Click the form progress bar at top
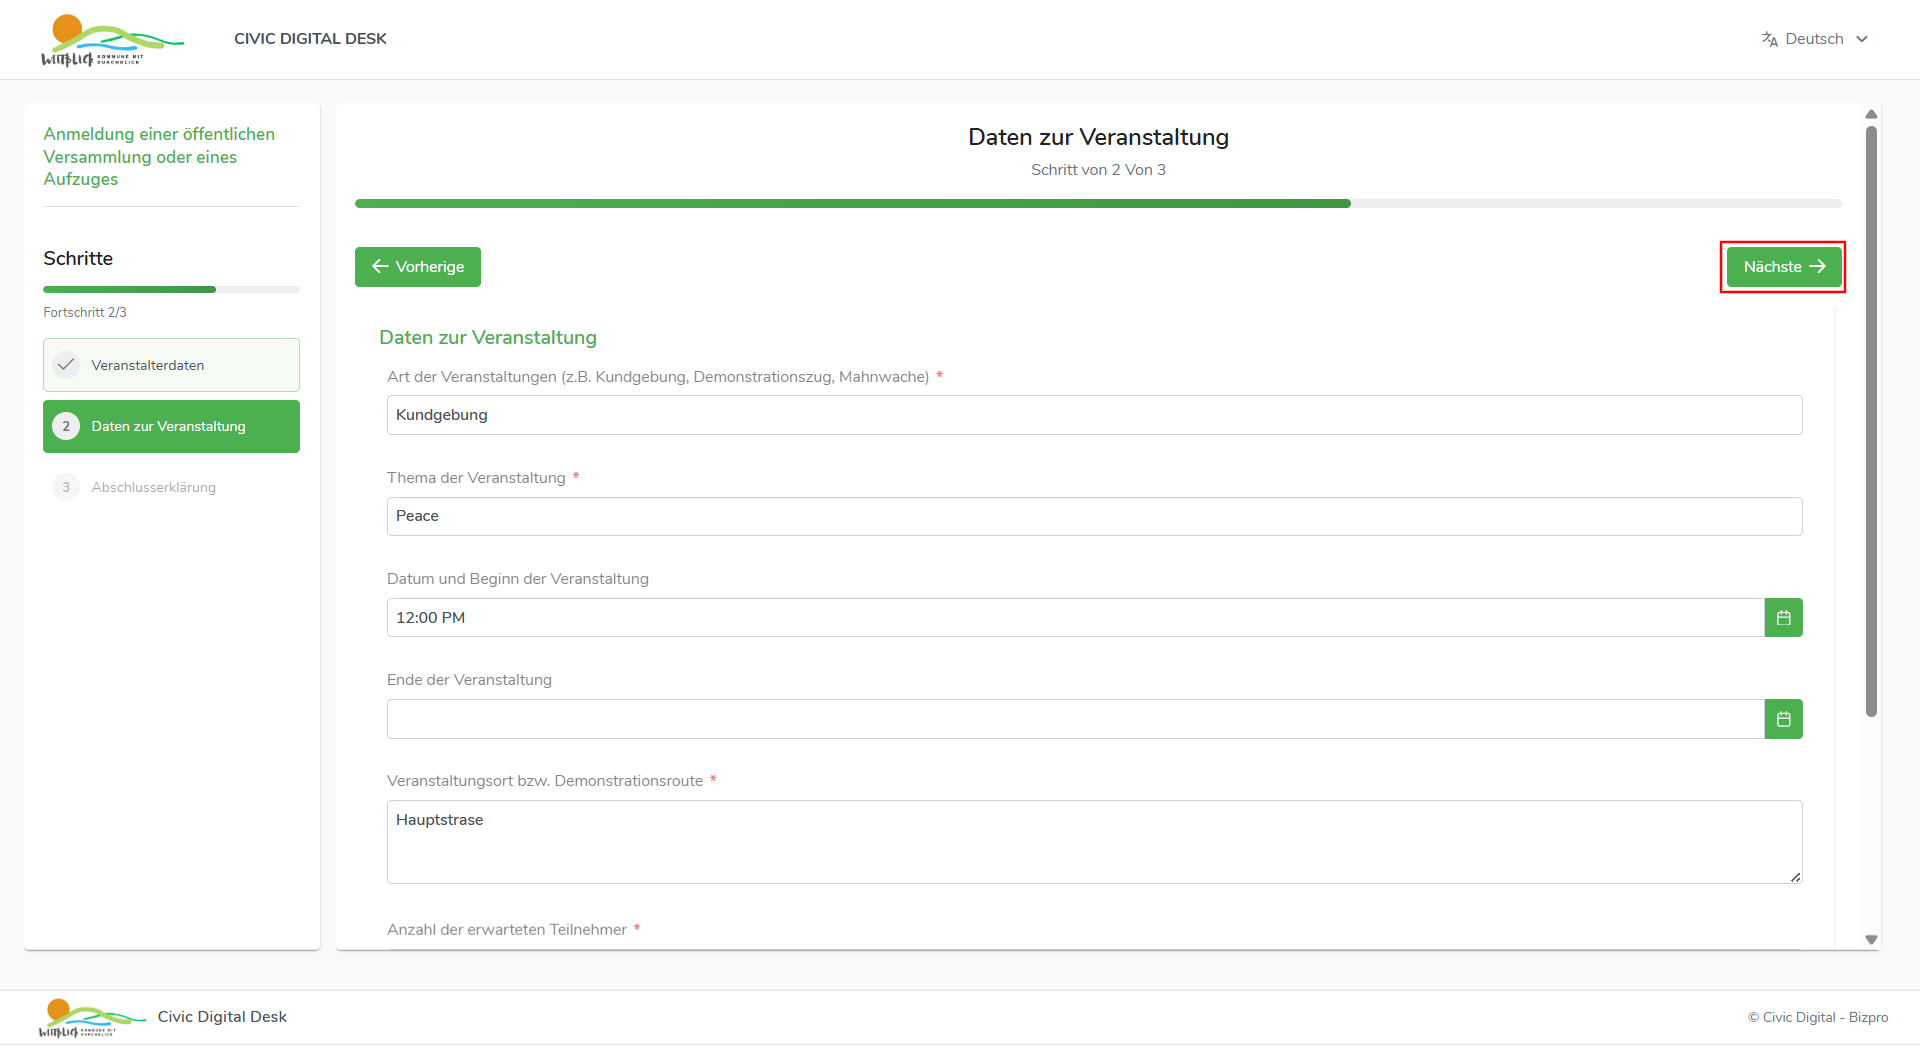The image size is (1920, 1047). pyautogui.click(x=1097, y=203)
